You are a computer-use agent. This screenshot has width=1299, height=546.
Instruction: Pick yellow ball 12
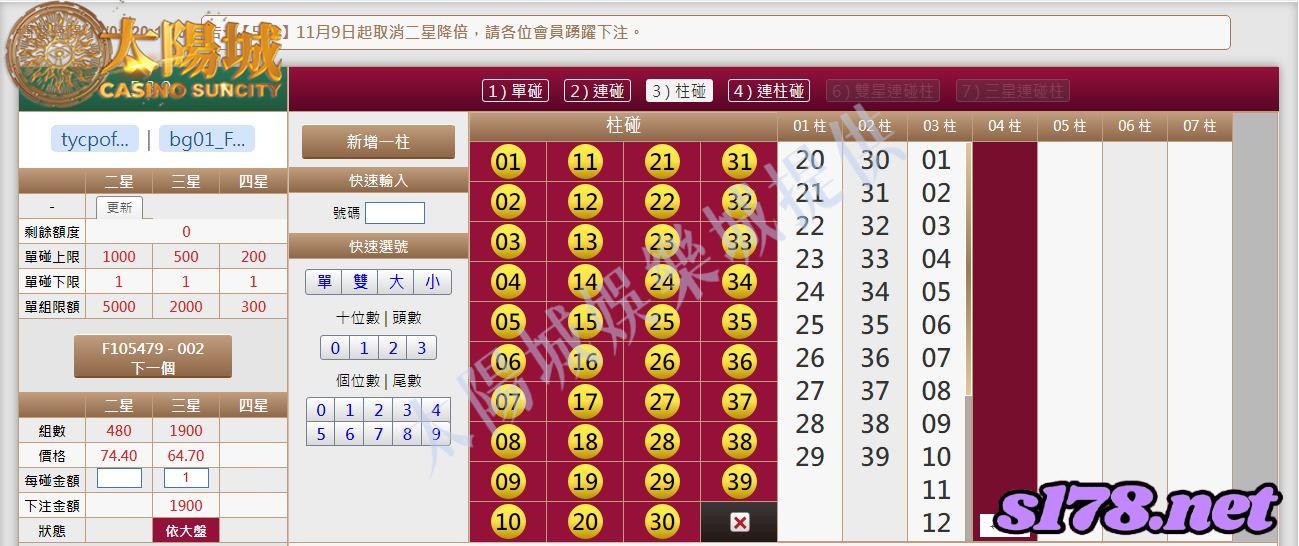click(585, 202)
